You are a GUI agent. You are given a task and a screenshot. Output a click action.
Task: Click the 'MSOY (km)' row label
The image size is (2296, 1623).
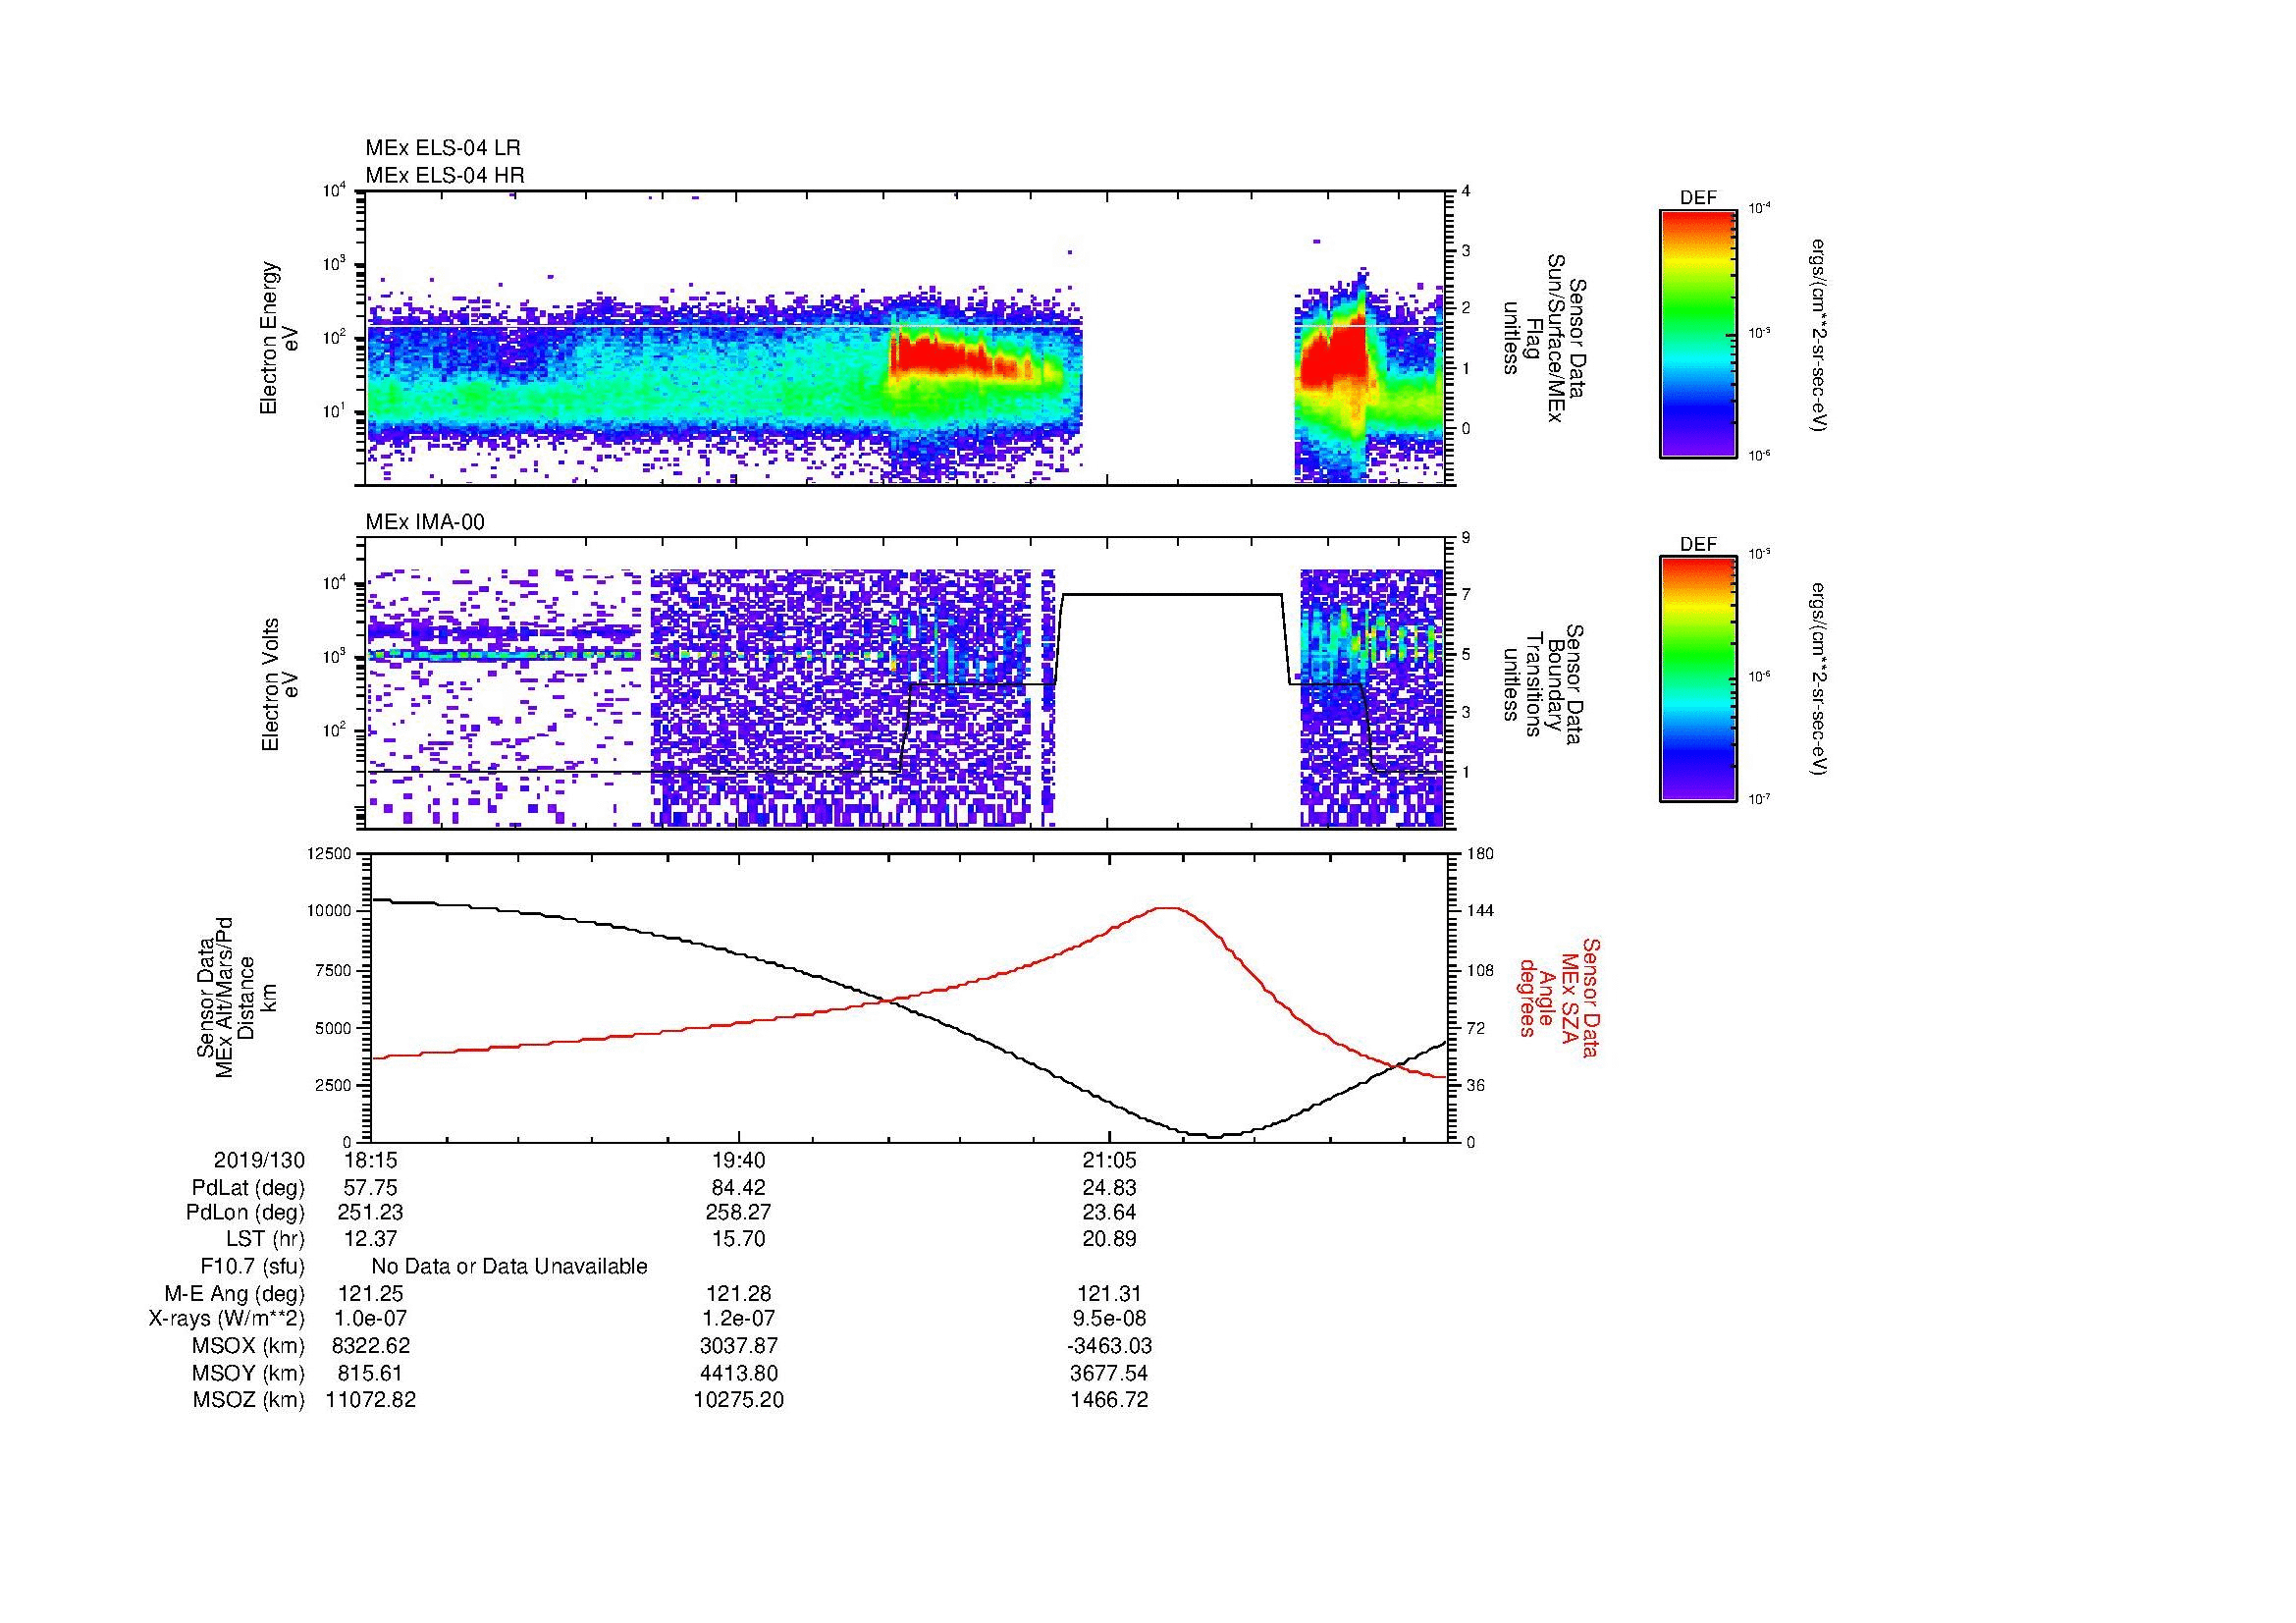tap(248, 1373)
